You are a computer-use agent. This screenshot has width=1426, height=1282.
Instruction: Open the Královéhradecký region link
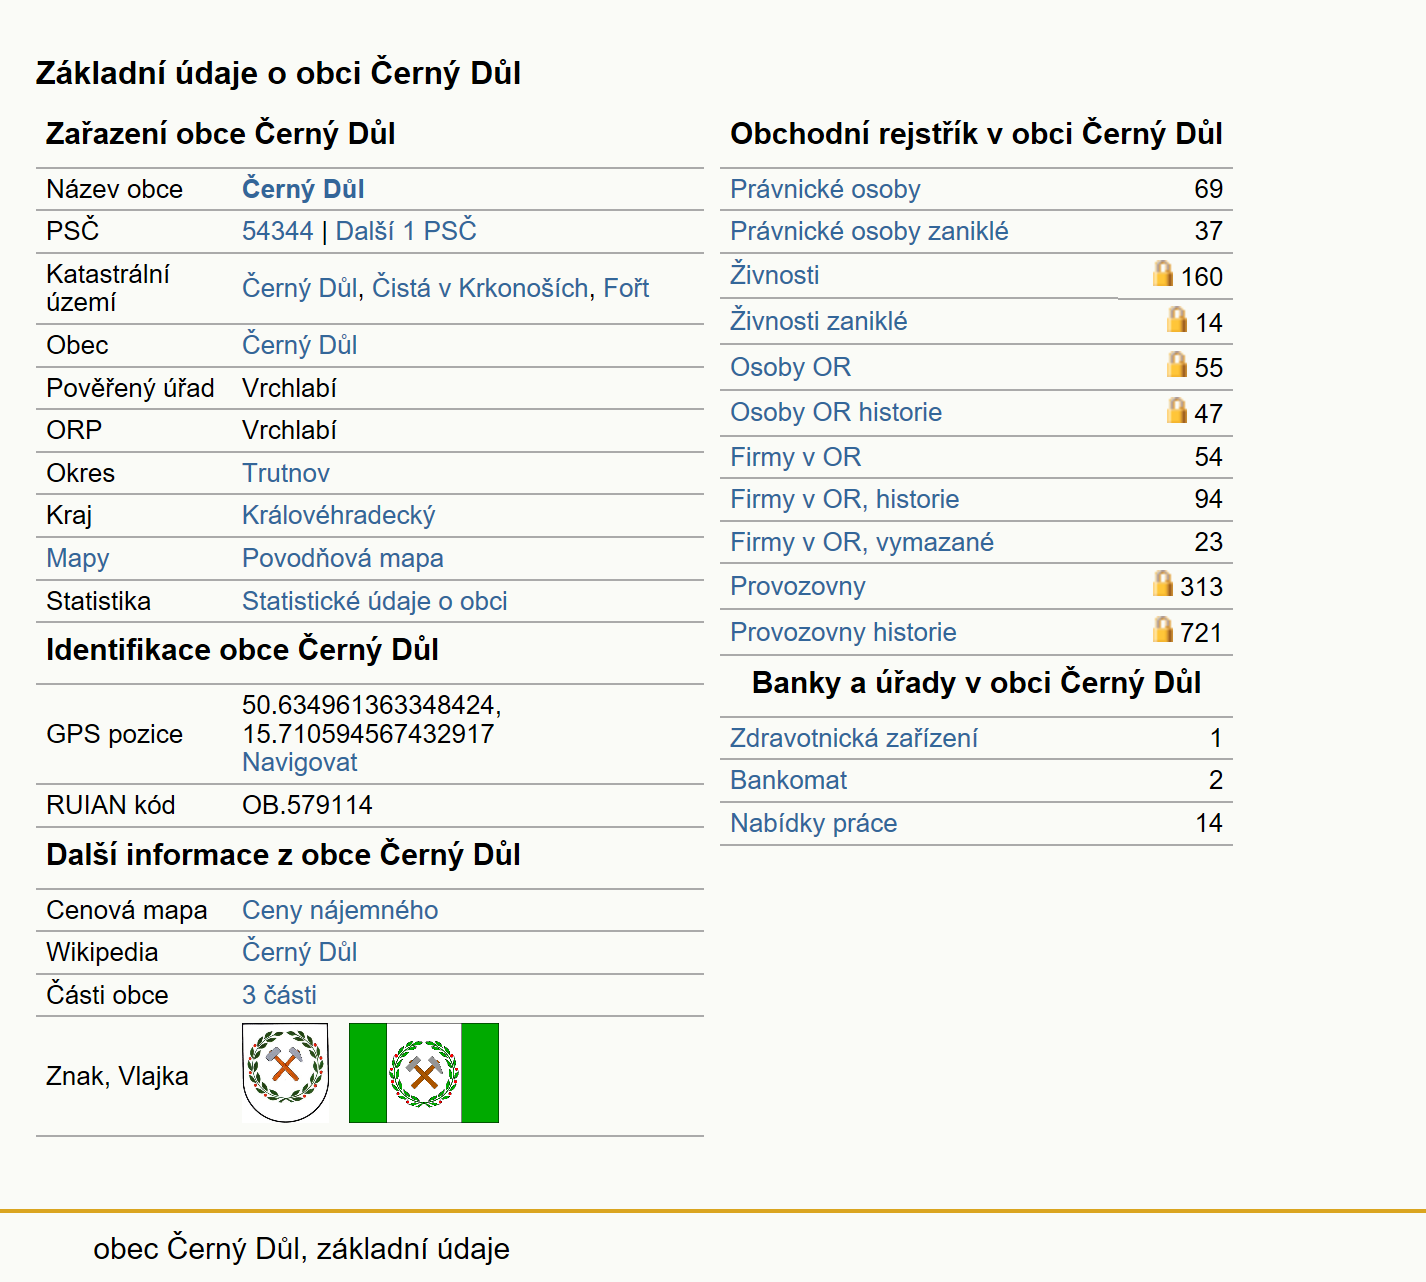coord(339,515)
